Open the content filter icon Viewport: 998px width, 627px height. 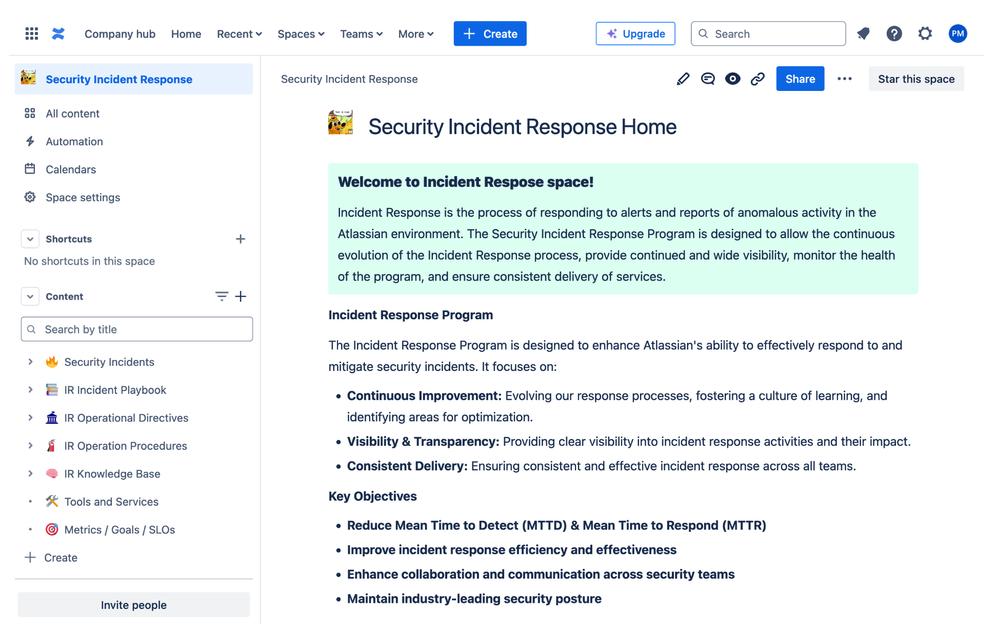tap(221, 297)
